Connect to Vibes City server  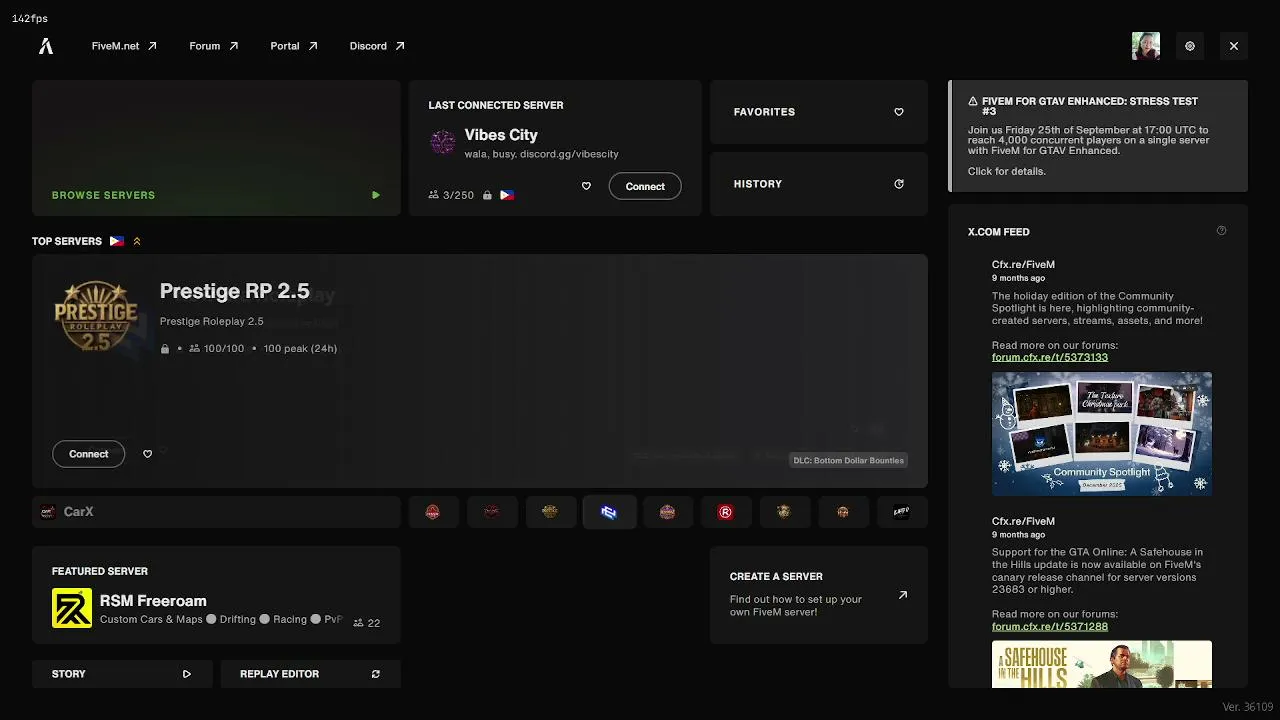point(645,186)
